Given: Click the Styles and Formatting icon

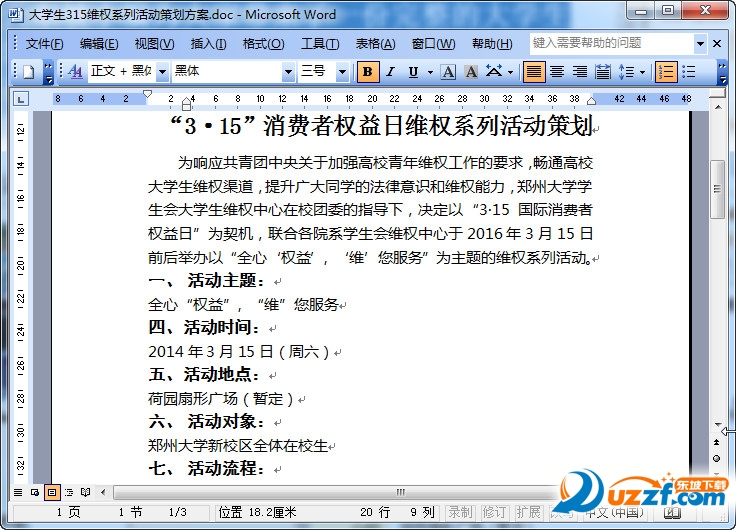Looking at the screenshot, I should point(75,72).
